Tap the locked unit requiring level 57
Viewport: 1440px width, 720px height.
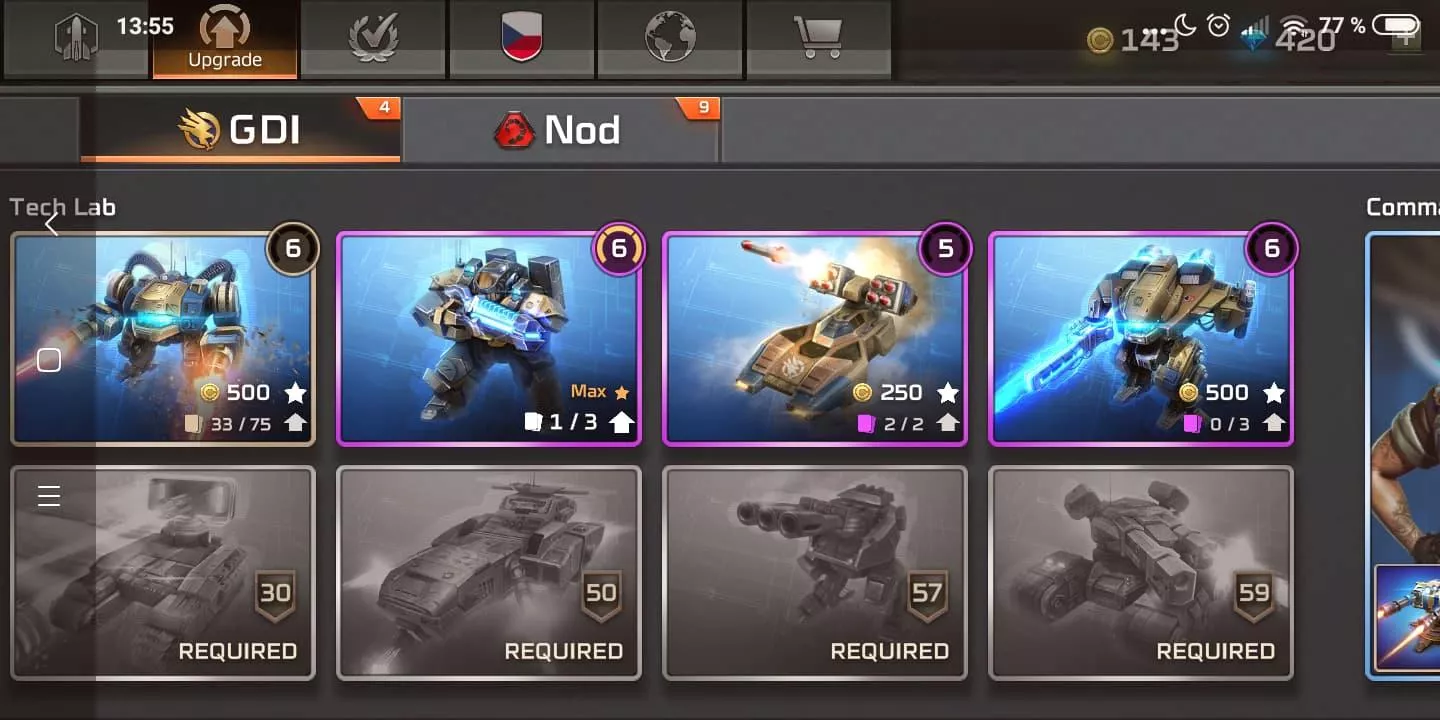click(815, 573)
